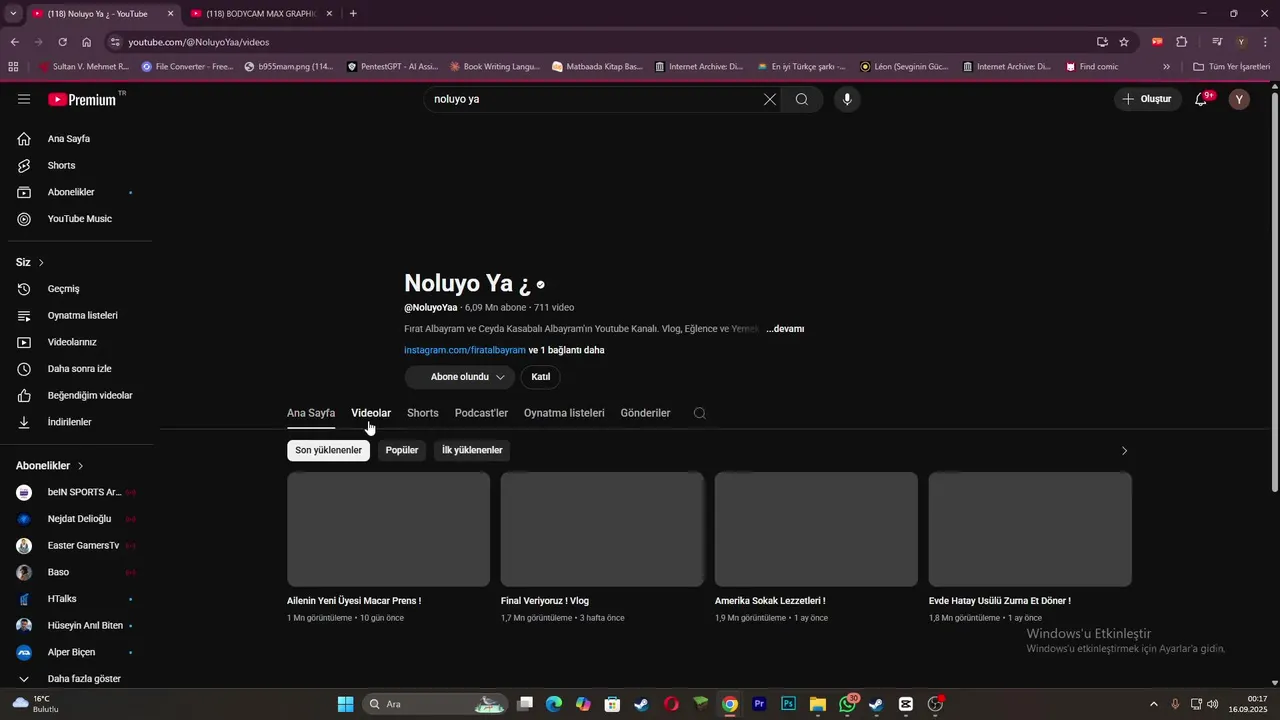Select the Son yüklenenler filter chip
The image size is (1280, 720).
[328, 451]
